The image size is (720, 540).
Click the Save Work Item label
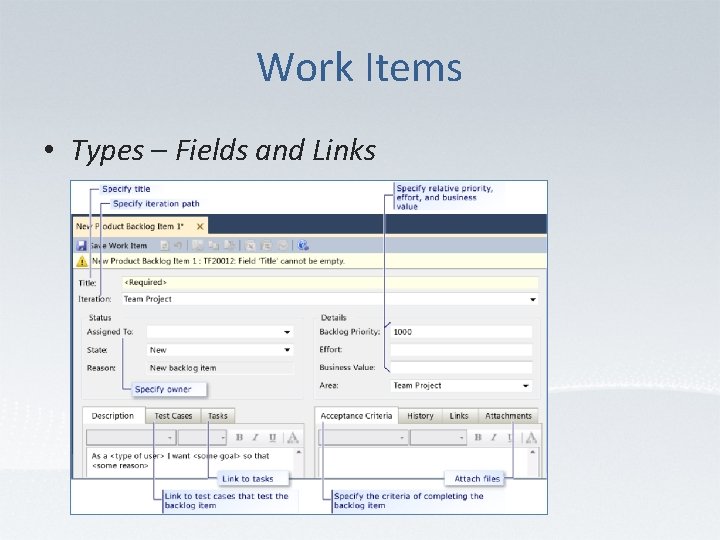coord(118,246)
